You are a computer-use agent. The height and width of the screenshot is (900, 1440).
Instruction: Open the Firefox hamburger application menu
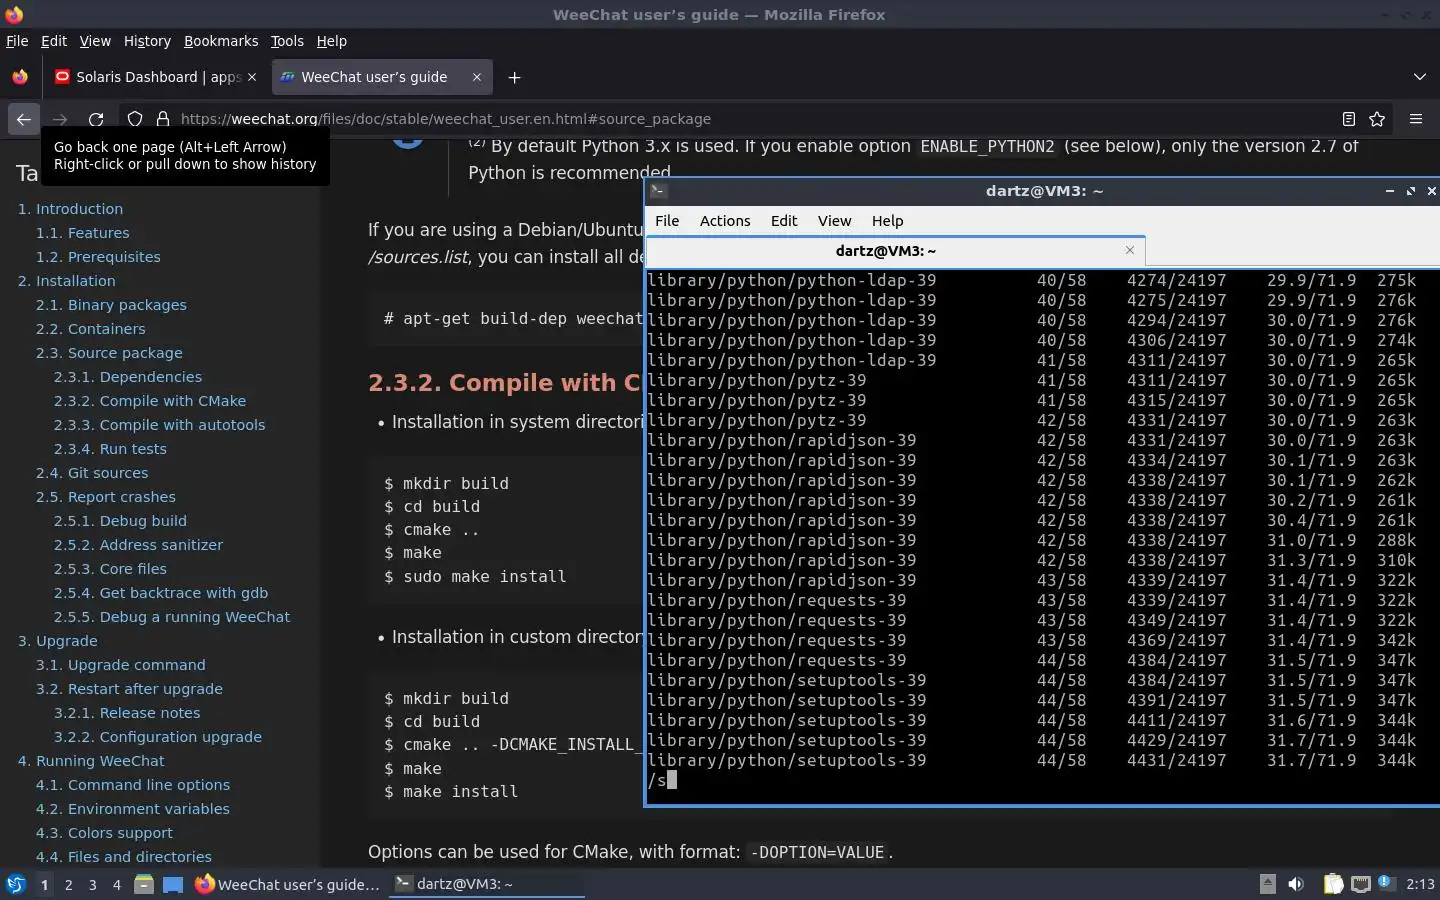(x=1416, y=119)
